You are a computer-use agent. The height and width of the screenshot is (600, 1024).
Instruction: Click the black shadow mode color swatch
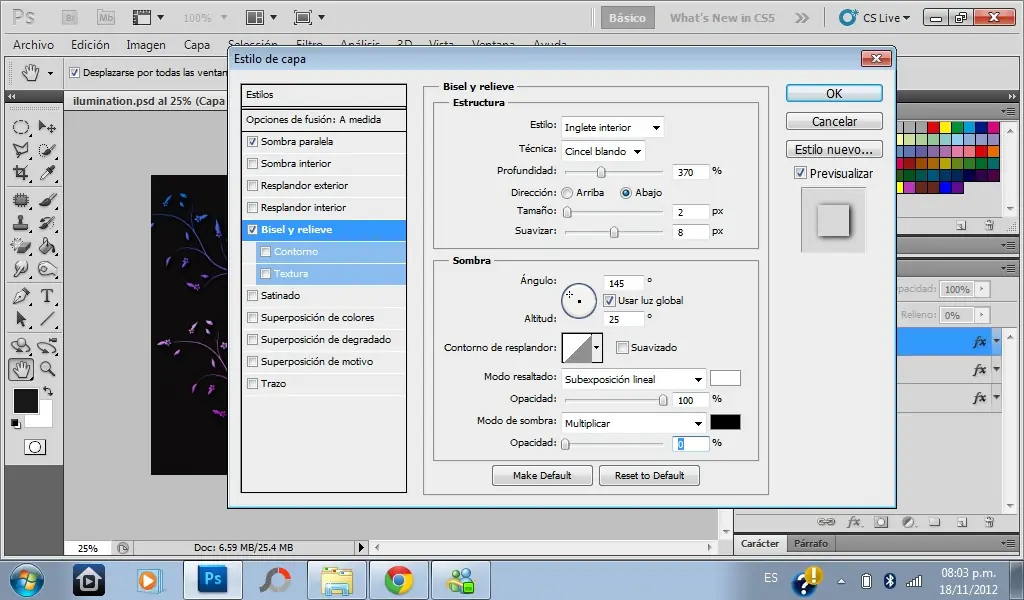coord(725,422)
